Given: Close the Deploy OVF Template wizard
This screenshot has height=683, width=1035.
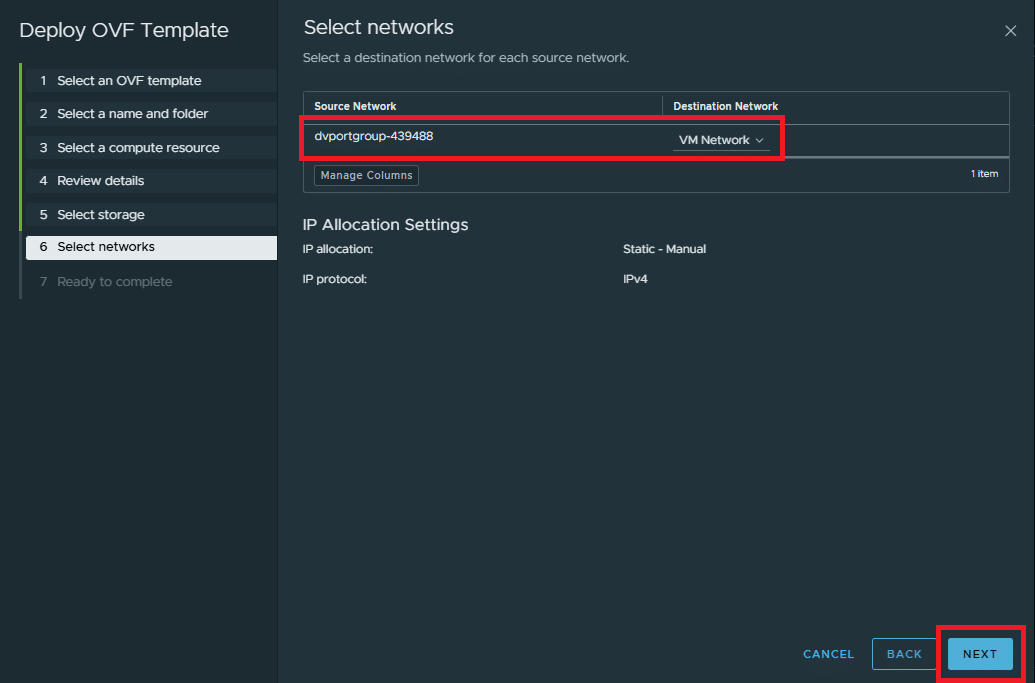Looking at the screenshot, I should point(1010,31).
